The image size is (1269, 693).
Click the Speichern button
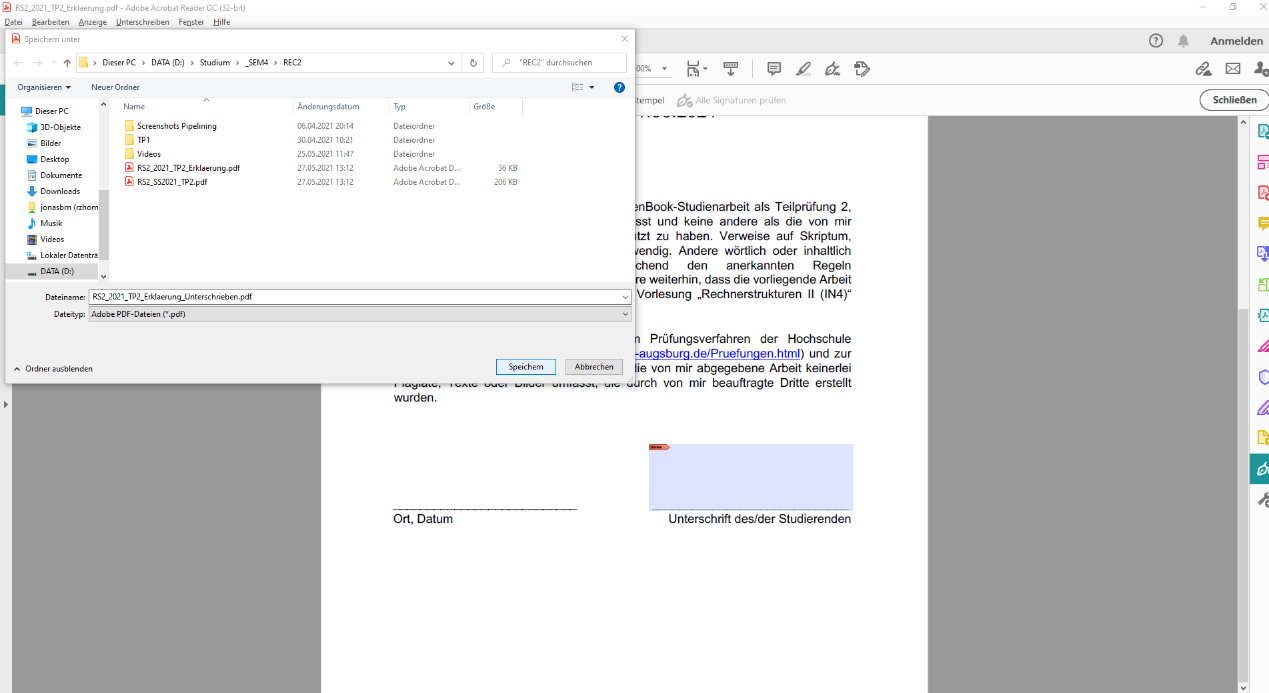click(525, 367)
